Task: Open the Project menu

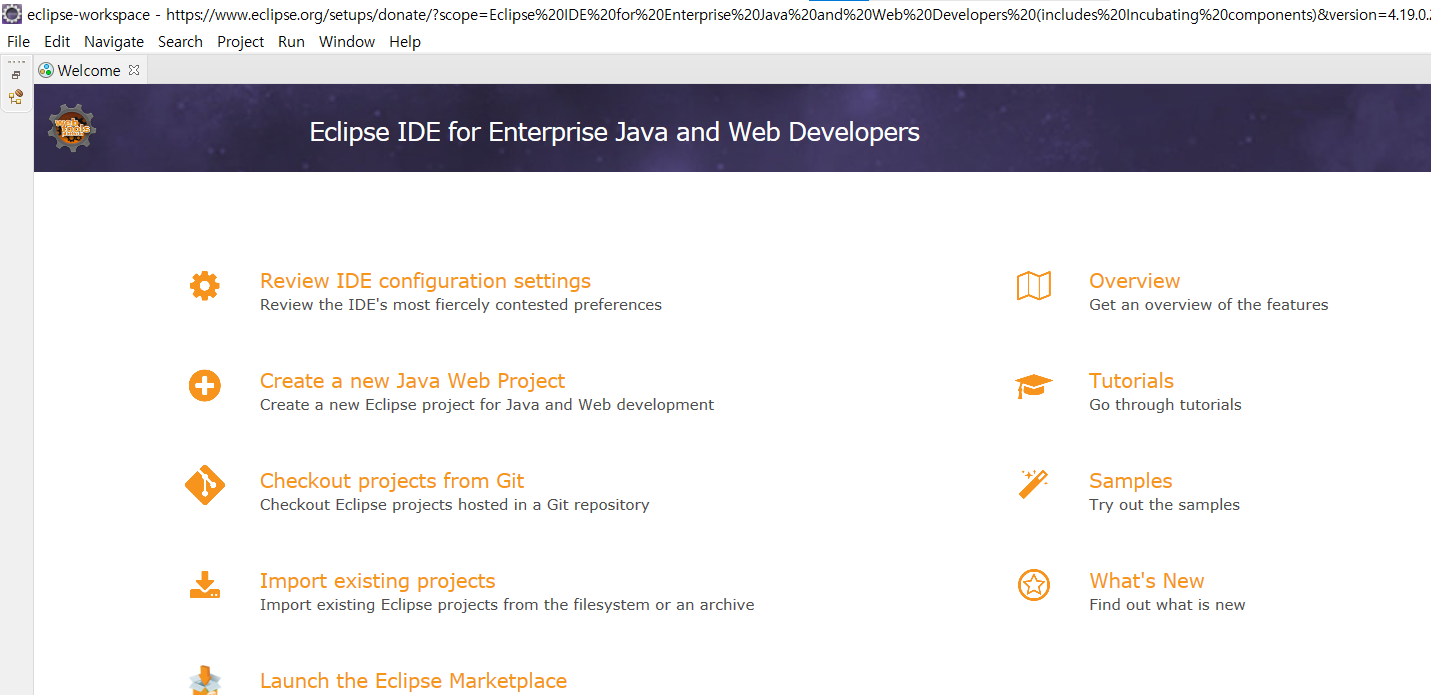Action: pos(241,42)
